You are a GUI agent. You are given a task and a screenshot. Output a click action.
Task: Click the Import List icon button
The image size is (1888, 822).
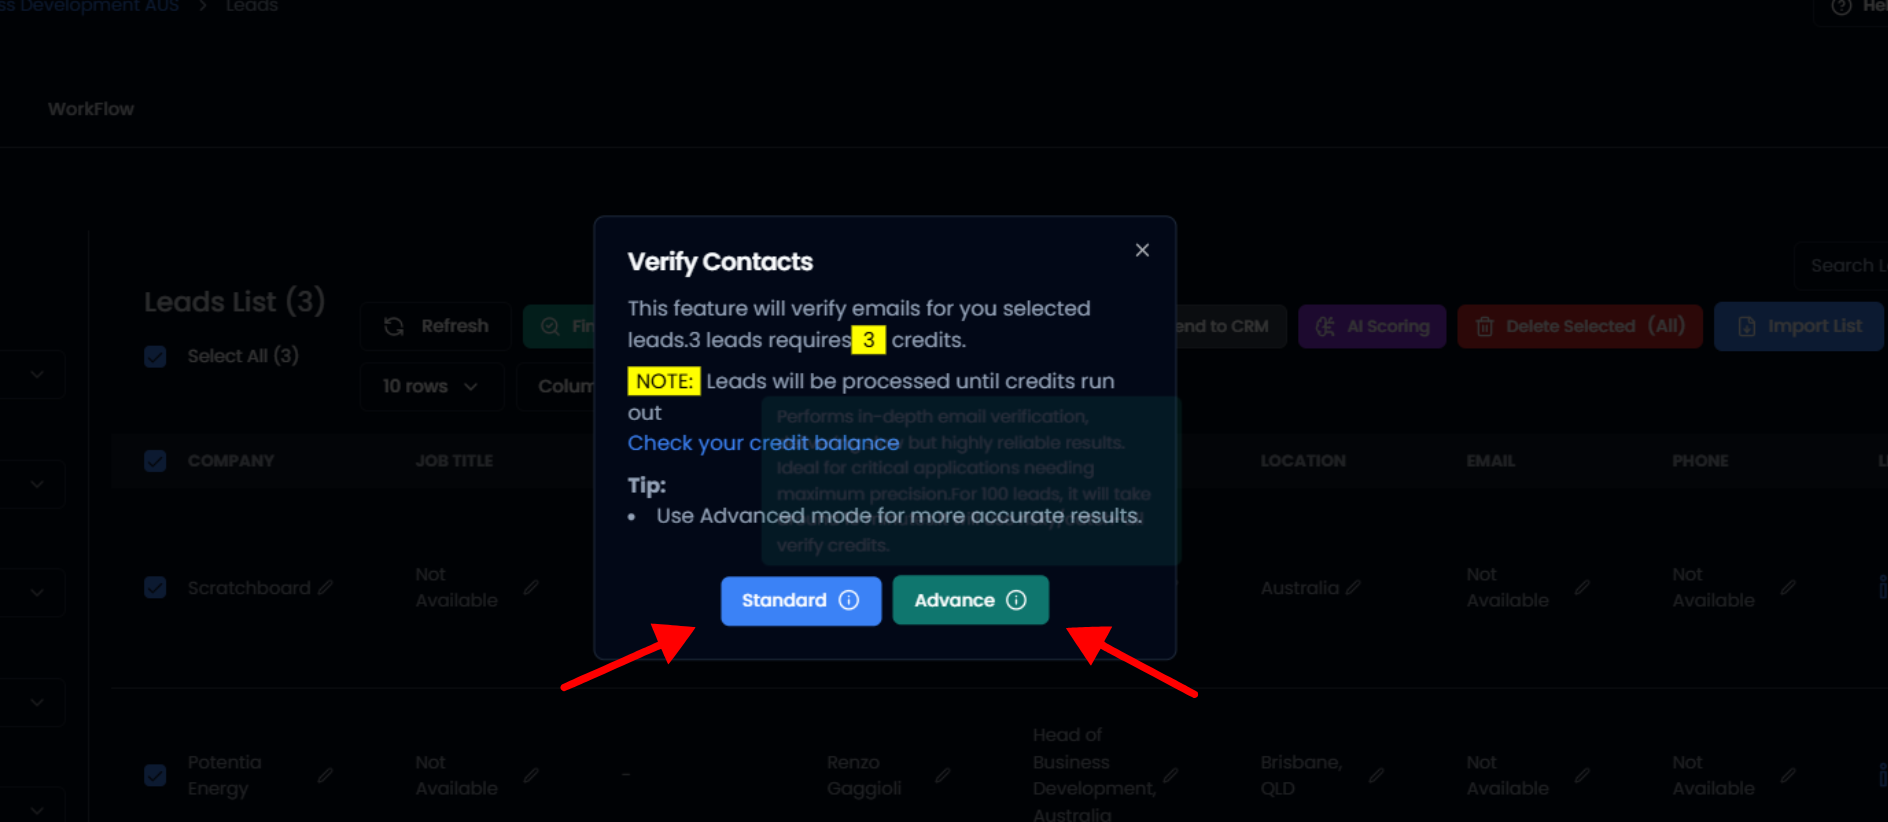(x=1746, y=327)
